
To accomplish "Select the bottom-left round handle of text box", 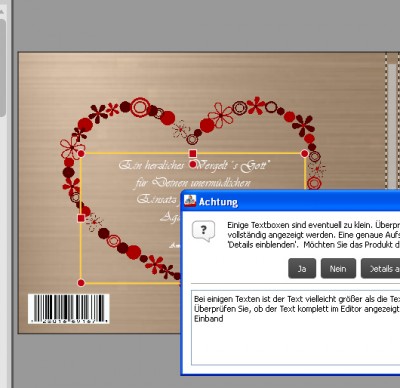I will coord(81,283).
